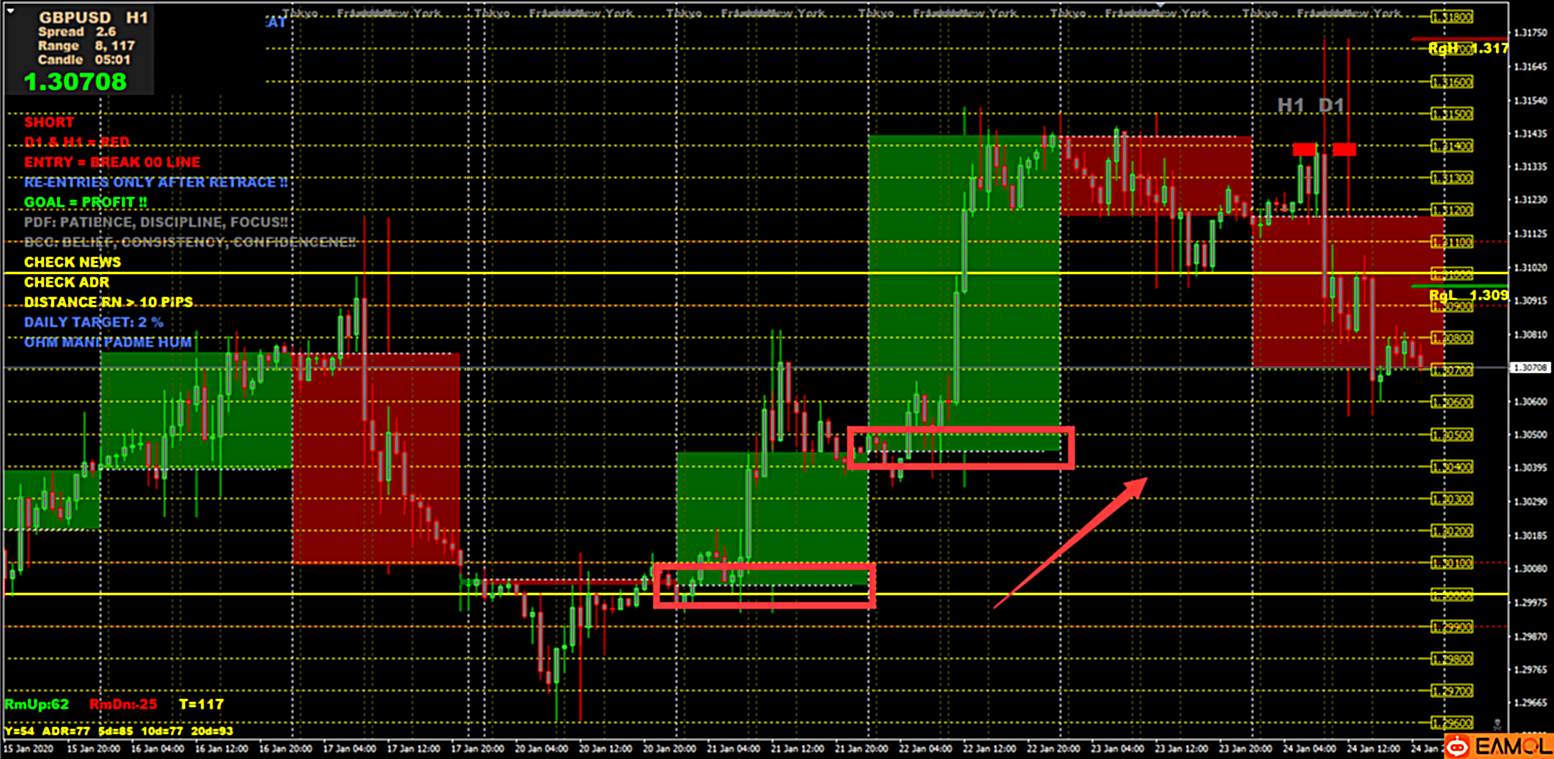Click the DAILY TARGET: 2 % label
Screen dimensions: 1554x759
pos(93,322)
